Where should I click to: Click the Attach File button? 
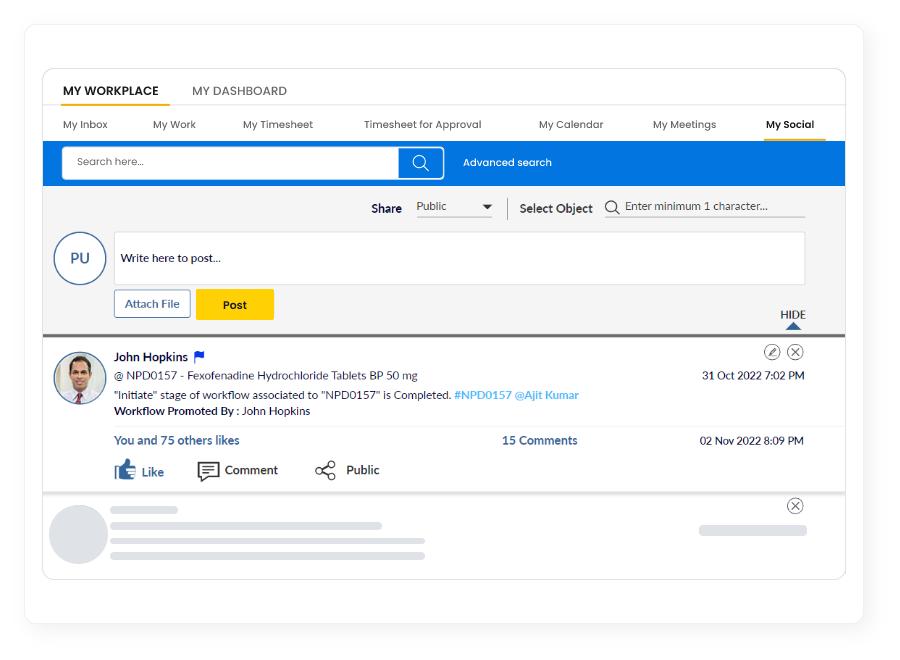(152, 304)
